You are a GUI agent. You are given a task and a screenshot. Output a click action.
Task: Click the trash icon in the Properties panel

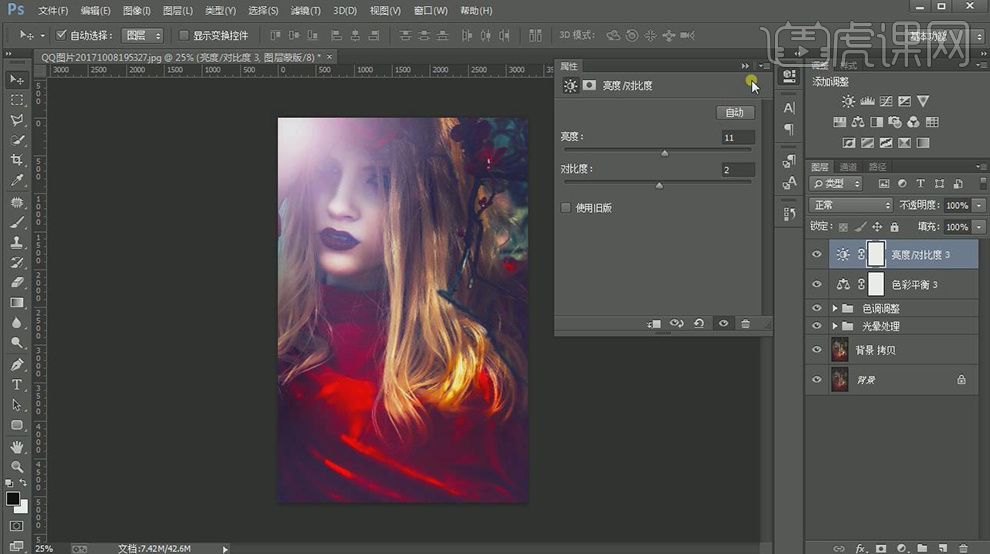pos(745,324)
